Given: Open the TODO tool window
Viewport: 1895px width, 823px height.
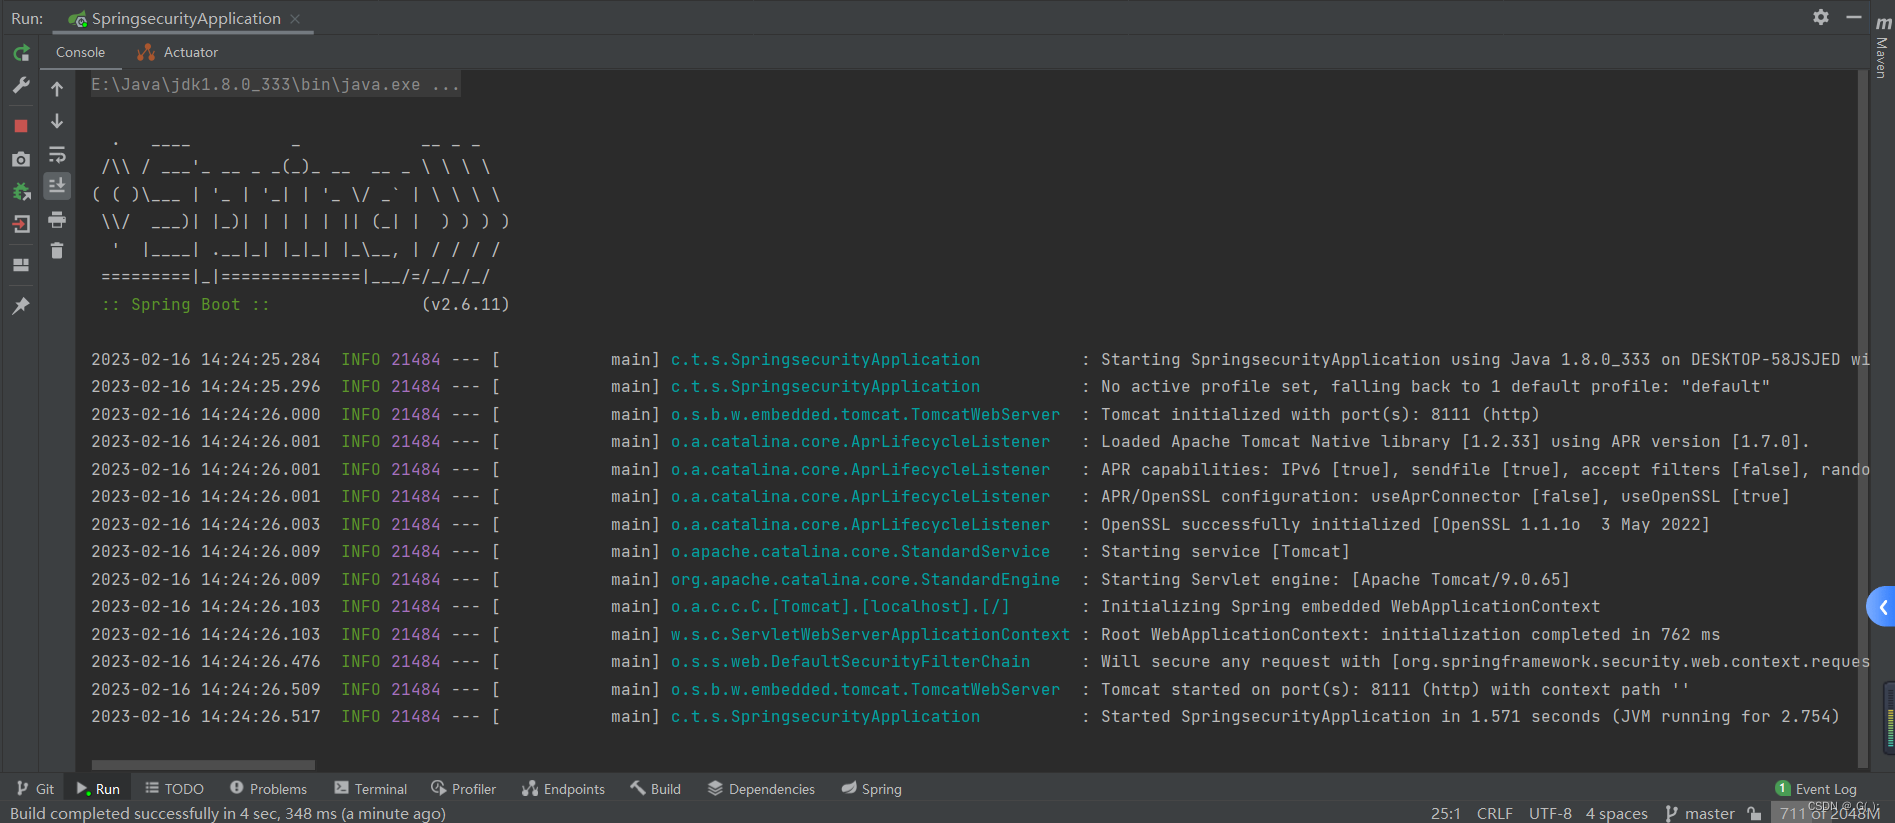Looking at the screenshot, I should [174, 789].
